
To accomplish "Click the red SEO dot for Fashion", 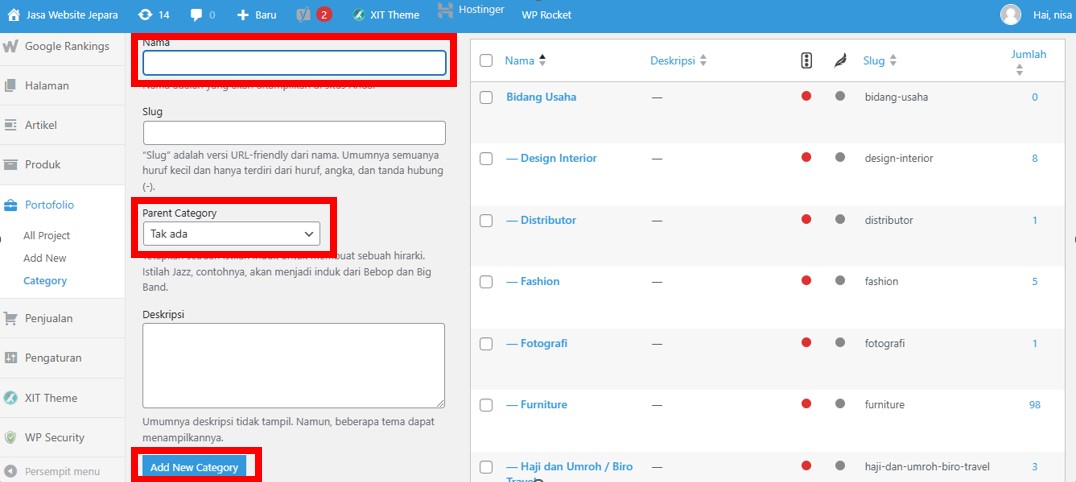I will point(806,280).
